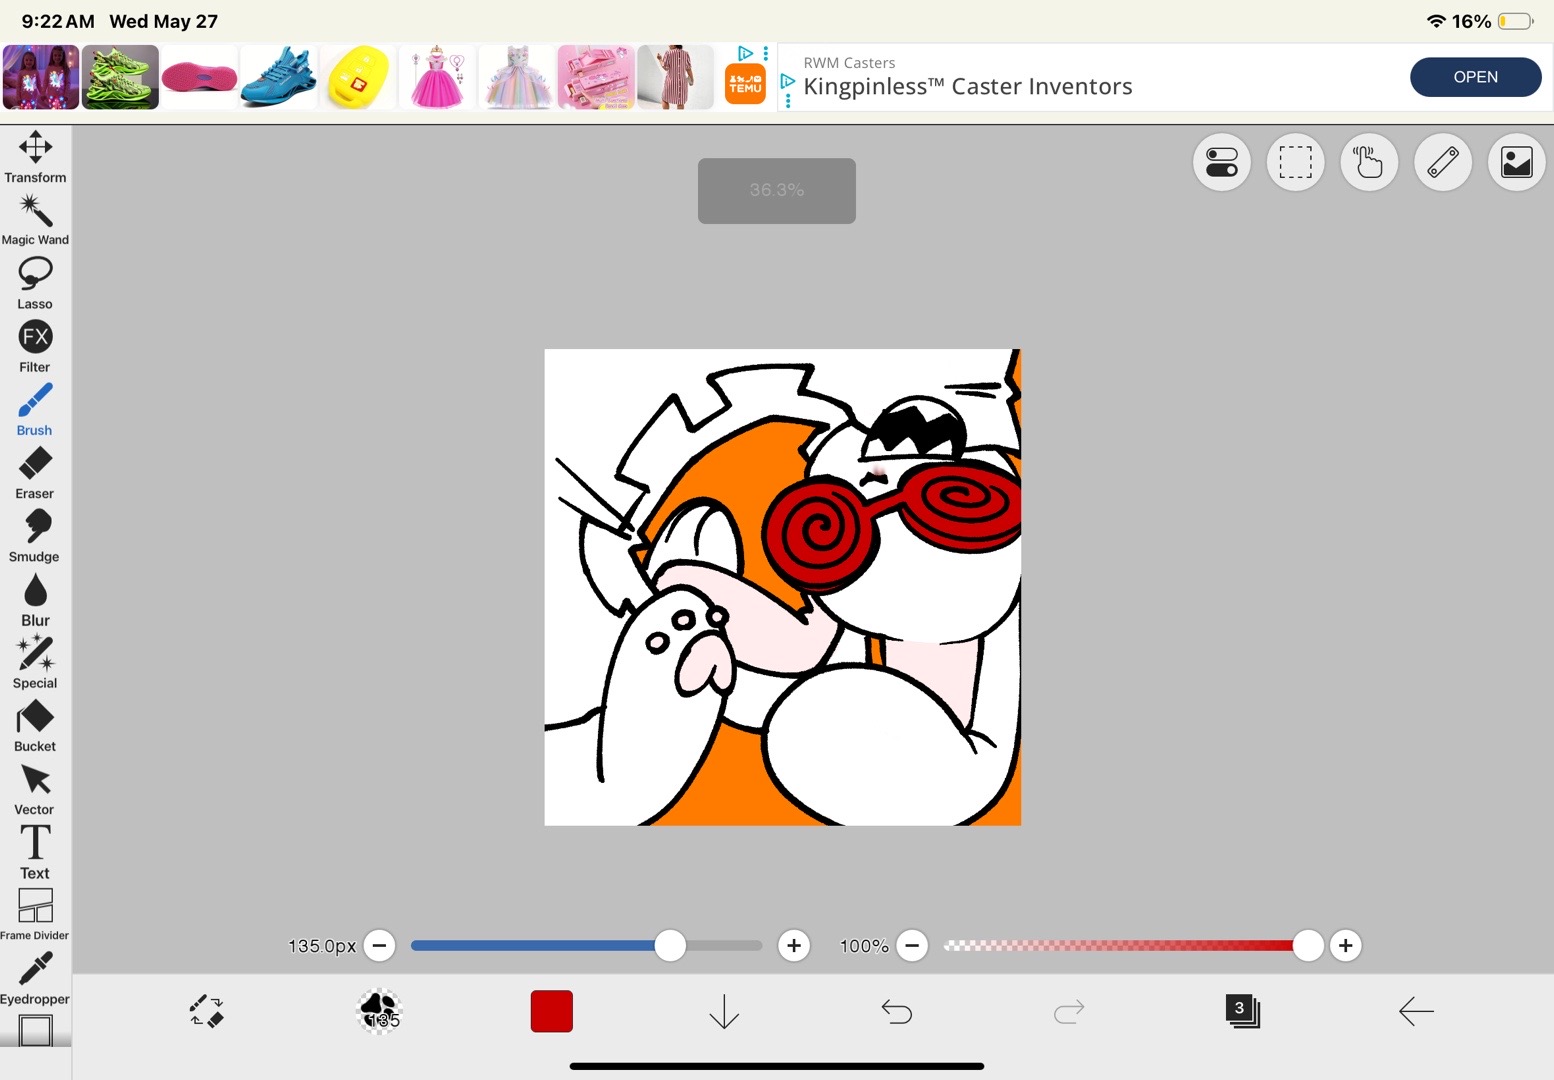
Task: Tap the Temu logo in the ad
Action: click(x=745, y=84)
